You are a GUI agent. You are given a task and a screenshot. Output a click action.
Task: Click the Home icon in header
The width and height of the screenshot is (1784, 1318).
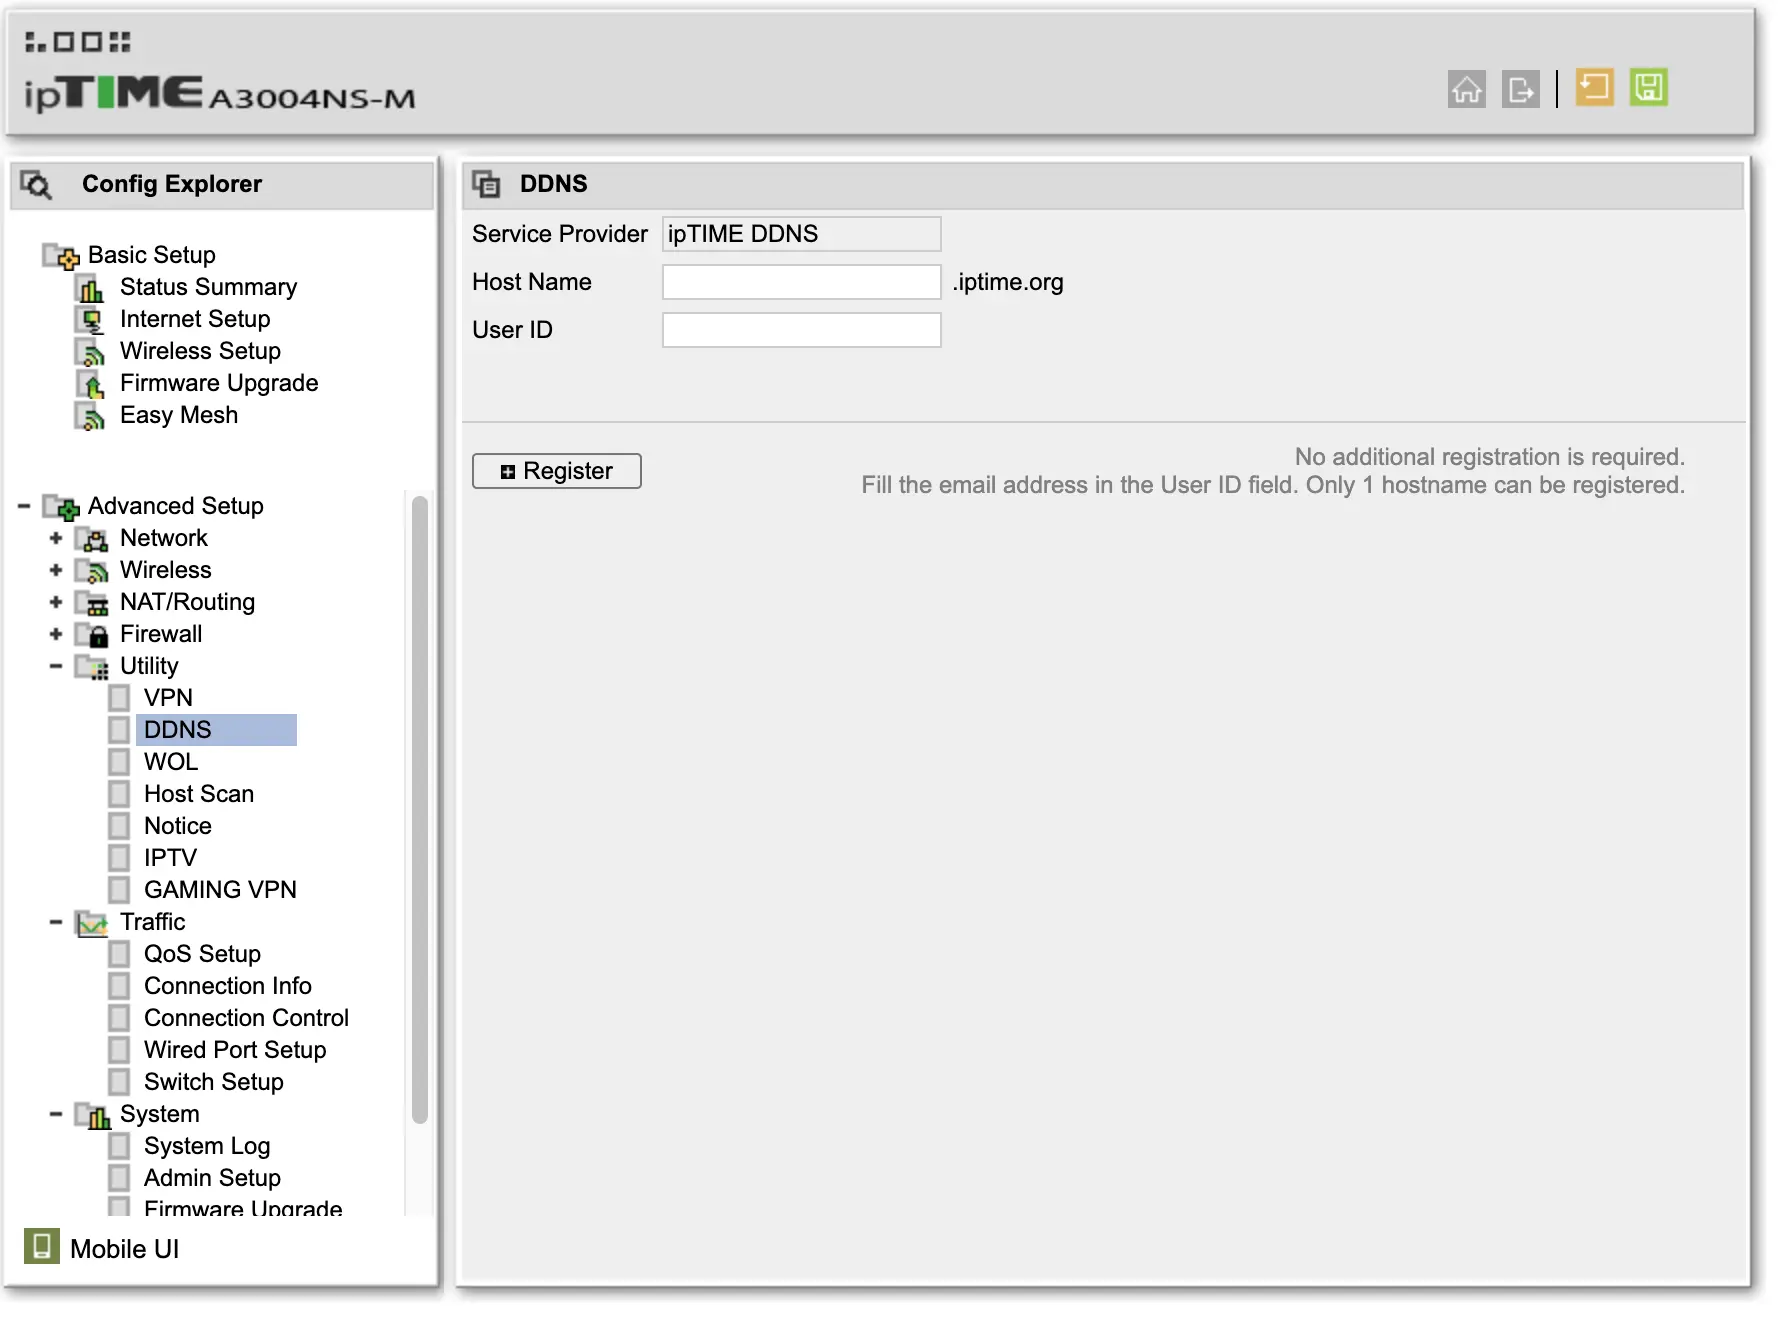click(1466, 89)
